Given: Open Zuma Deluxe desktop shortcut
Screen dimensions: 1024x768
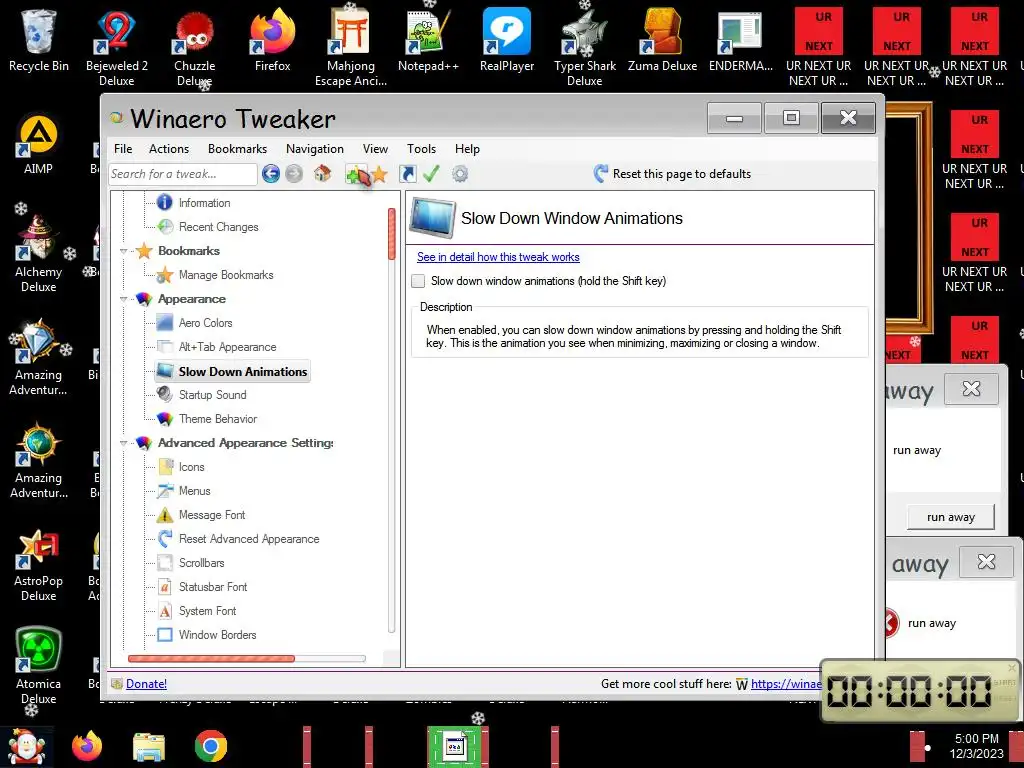Looking at the screenshot, I should pyautogui.click(x=662, y=40).
